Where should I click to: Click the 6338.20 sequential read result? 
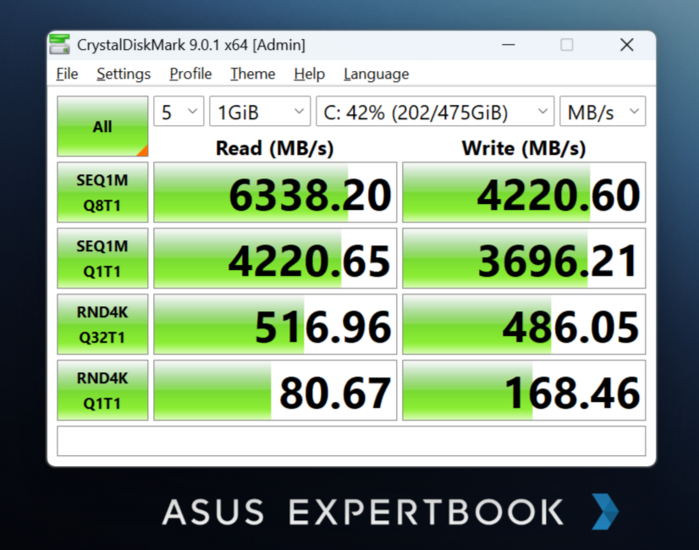tap(275, 193)
